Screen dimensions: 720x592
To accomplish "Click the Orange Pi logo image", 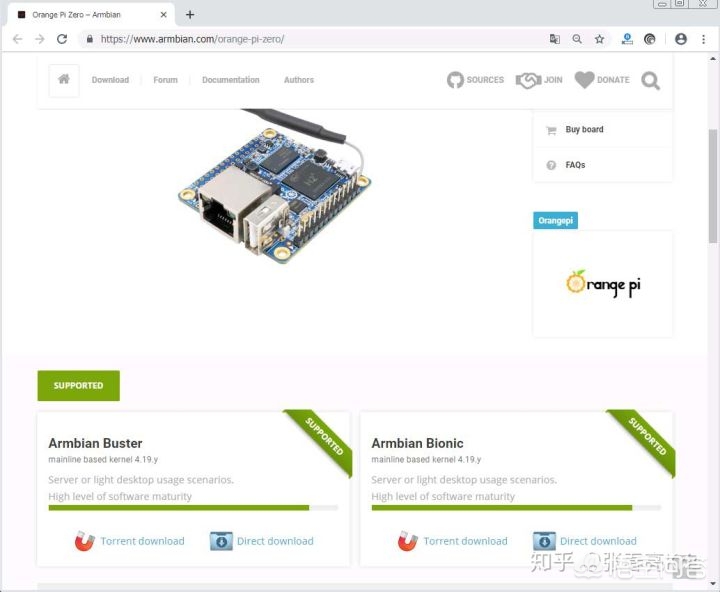I will [x=603, y=283].
